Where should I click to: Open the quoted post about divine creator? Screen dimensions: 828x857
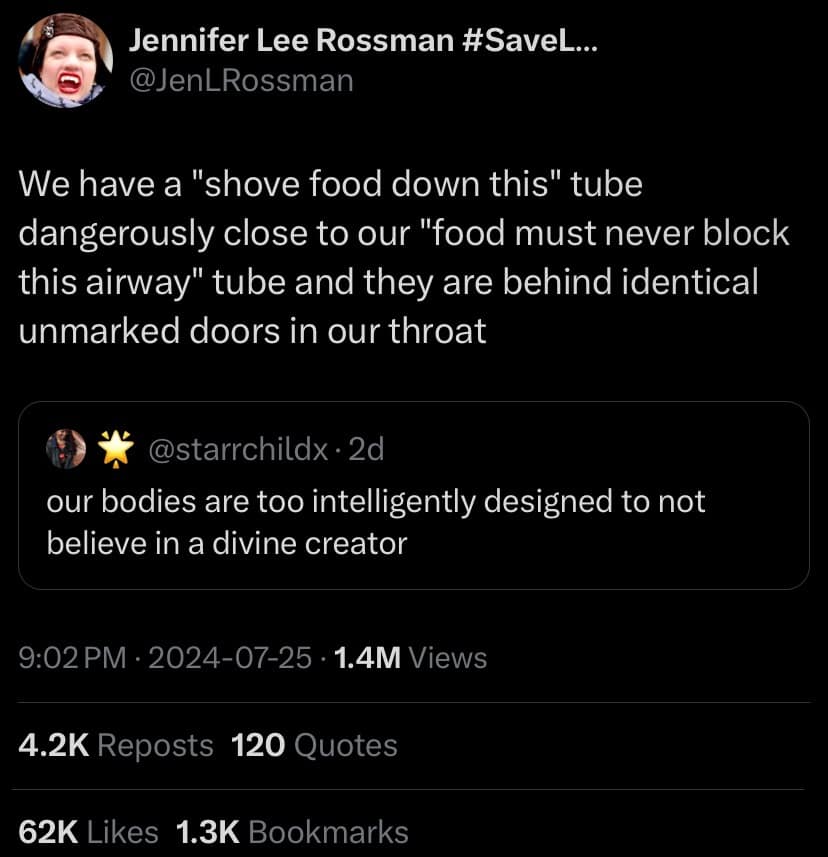click(x=412, y=520)
